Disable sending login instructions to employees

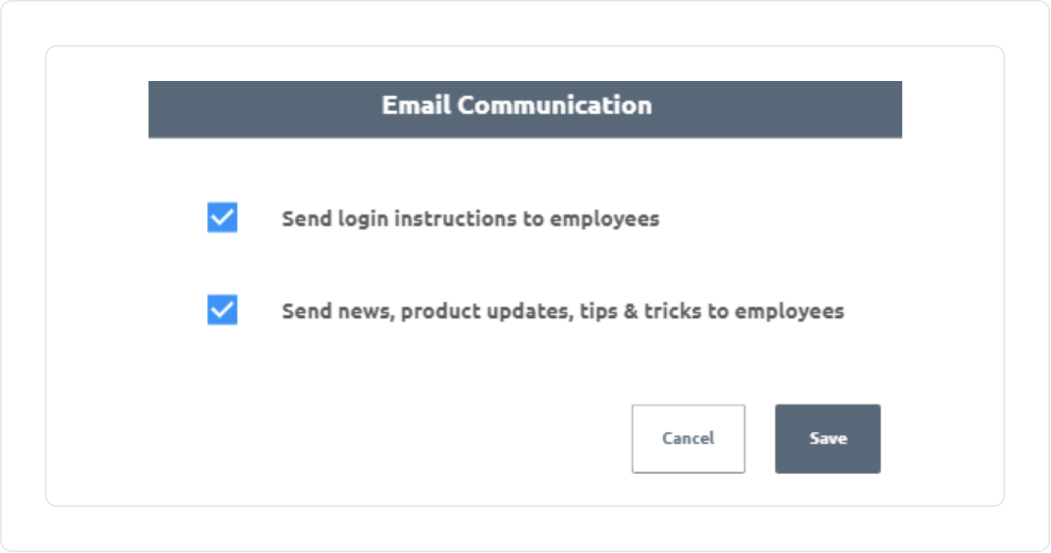point(222,218)
